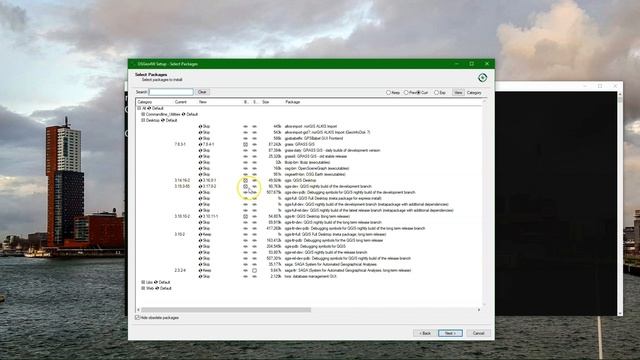Expand the Libs category node
The height and width of the screenshot is (360, 640).
pos(143,282)
